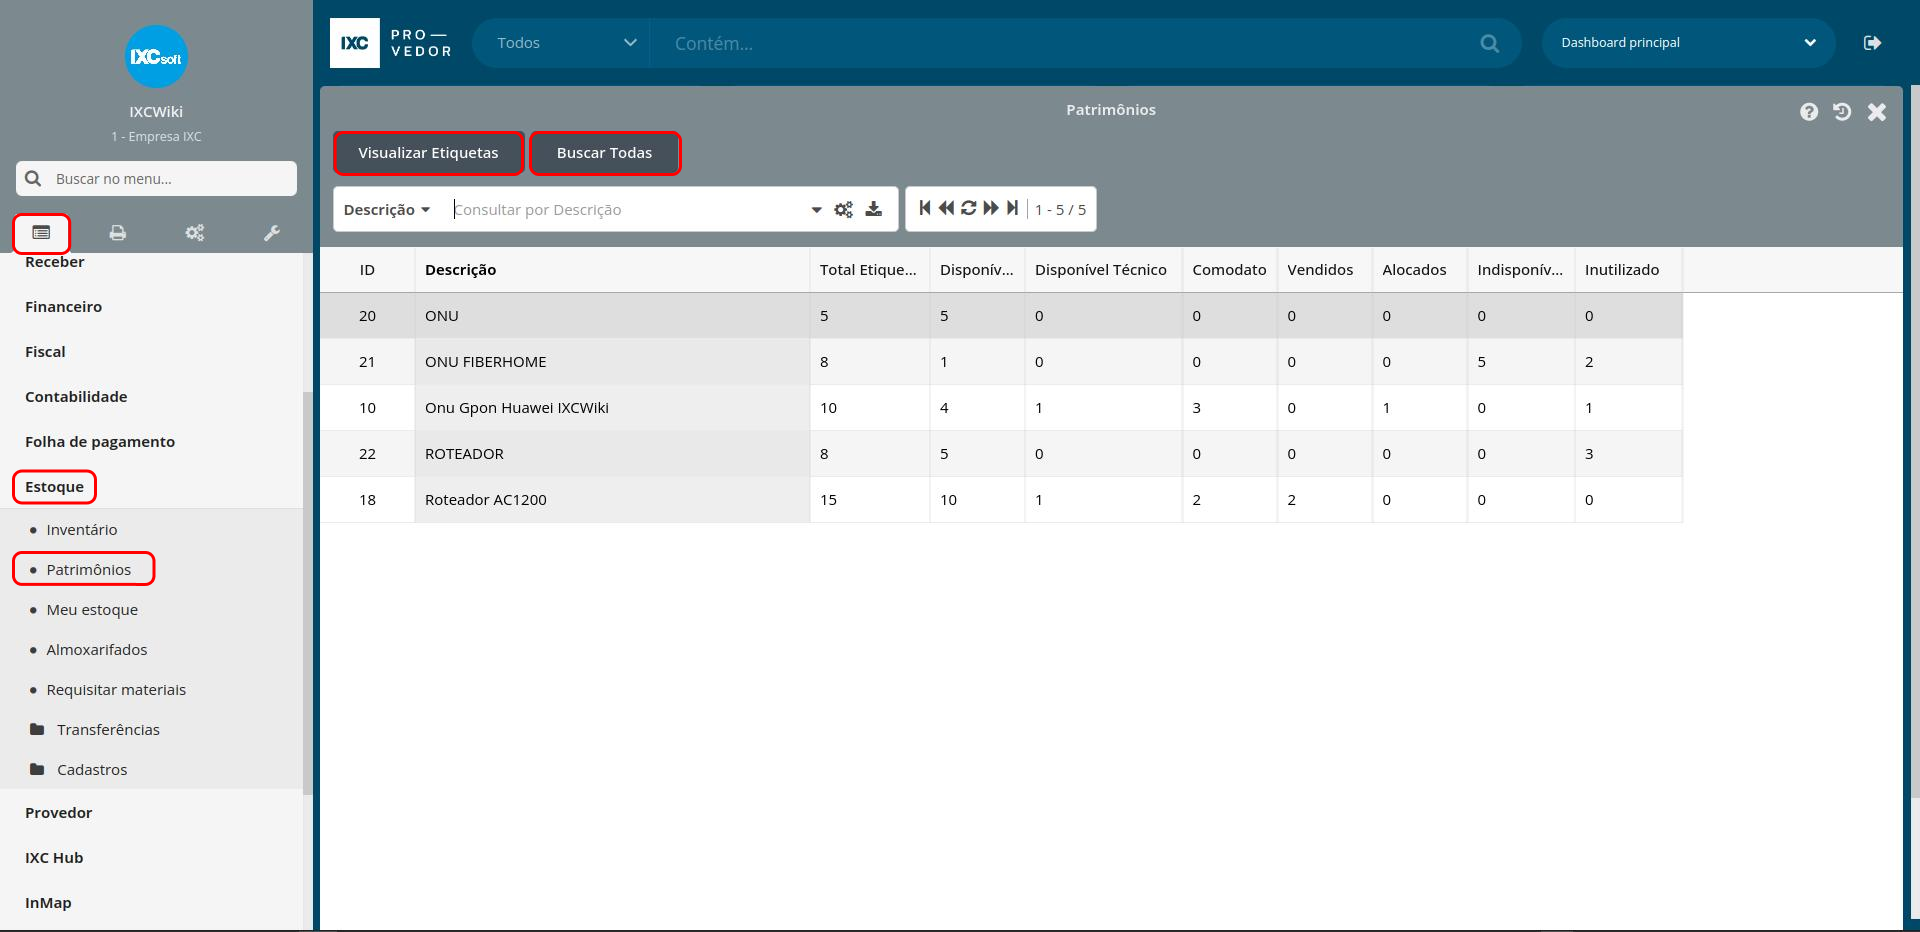This screenshot has width=1920, height=932.
Task: Click the IXCsoft logo in sidebar
Action: coord(157,57)
